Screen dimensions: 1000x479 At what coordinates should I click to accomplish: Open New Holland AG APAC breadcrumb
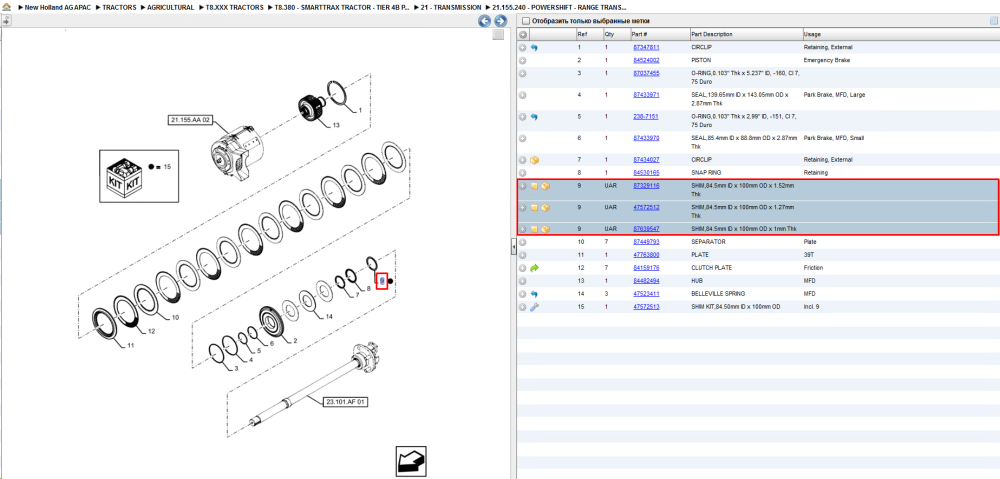(x=56, y=8)
